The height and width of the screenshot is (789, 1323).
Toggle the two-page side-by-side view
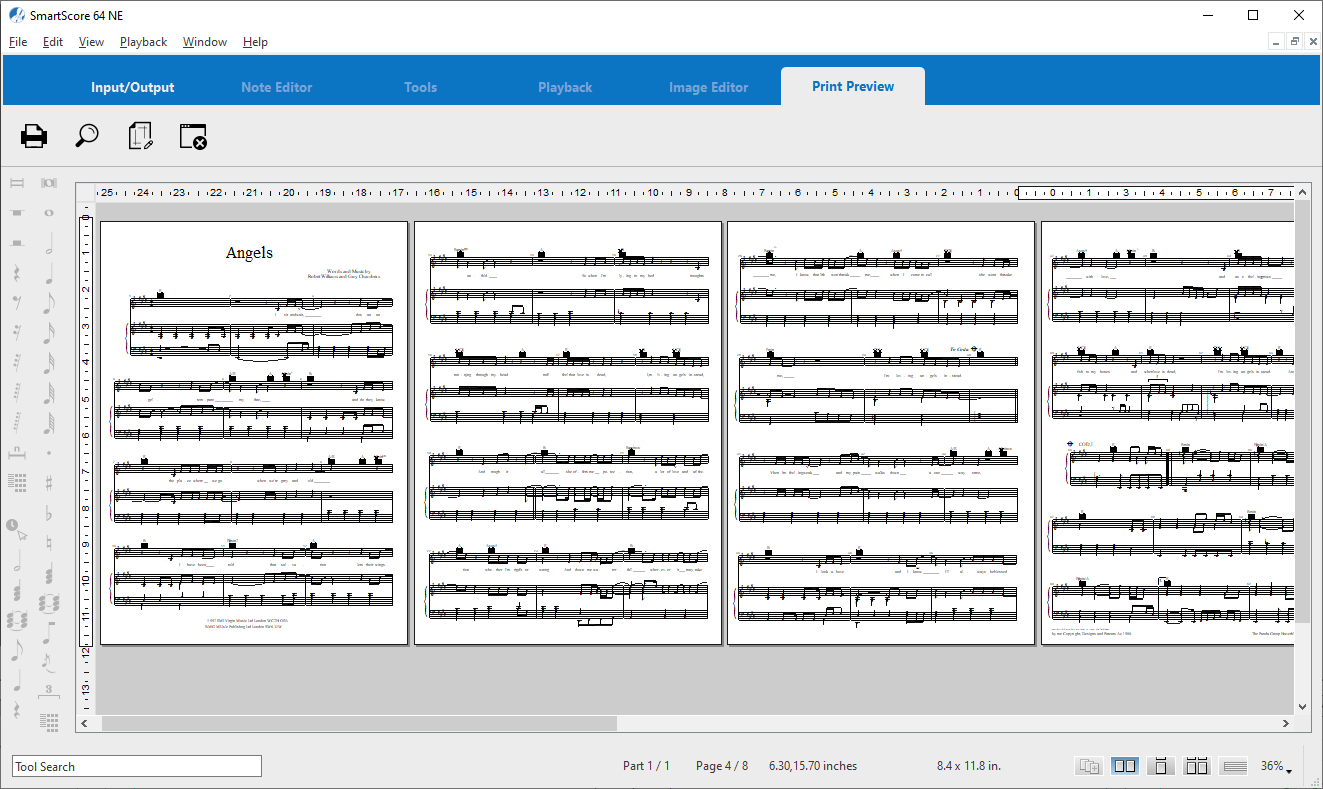coord(1125,766)
